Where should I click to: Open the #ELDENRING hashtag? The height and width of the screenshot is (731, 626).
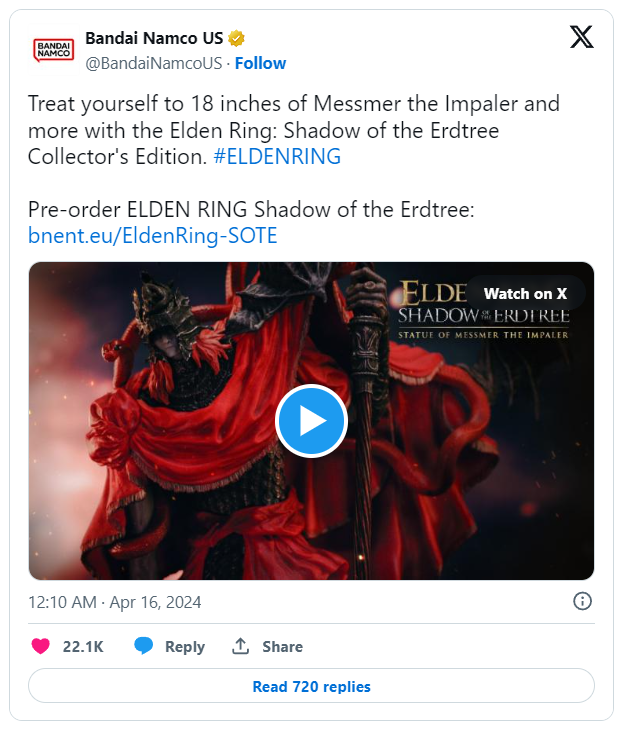277,157
